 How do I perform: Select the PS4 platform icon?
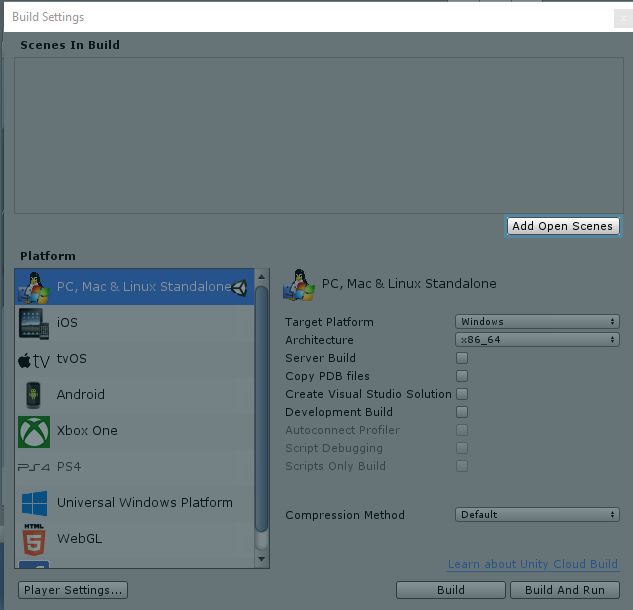[33, 467]
